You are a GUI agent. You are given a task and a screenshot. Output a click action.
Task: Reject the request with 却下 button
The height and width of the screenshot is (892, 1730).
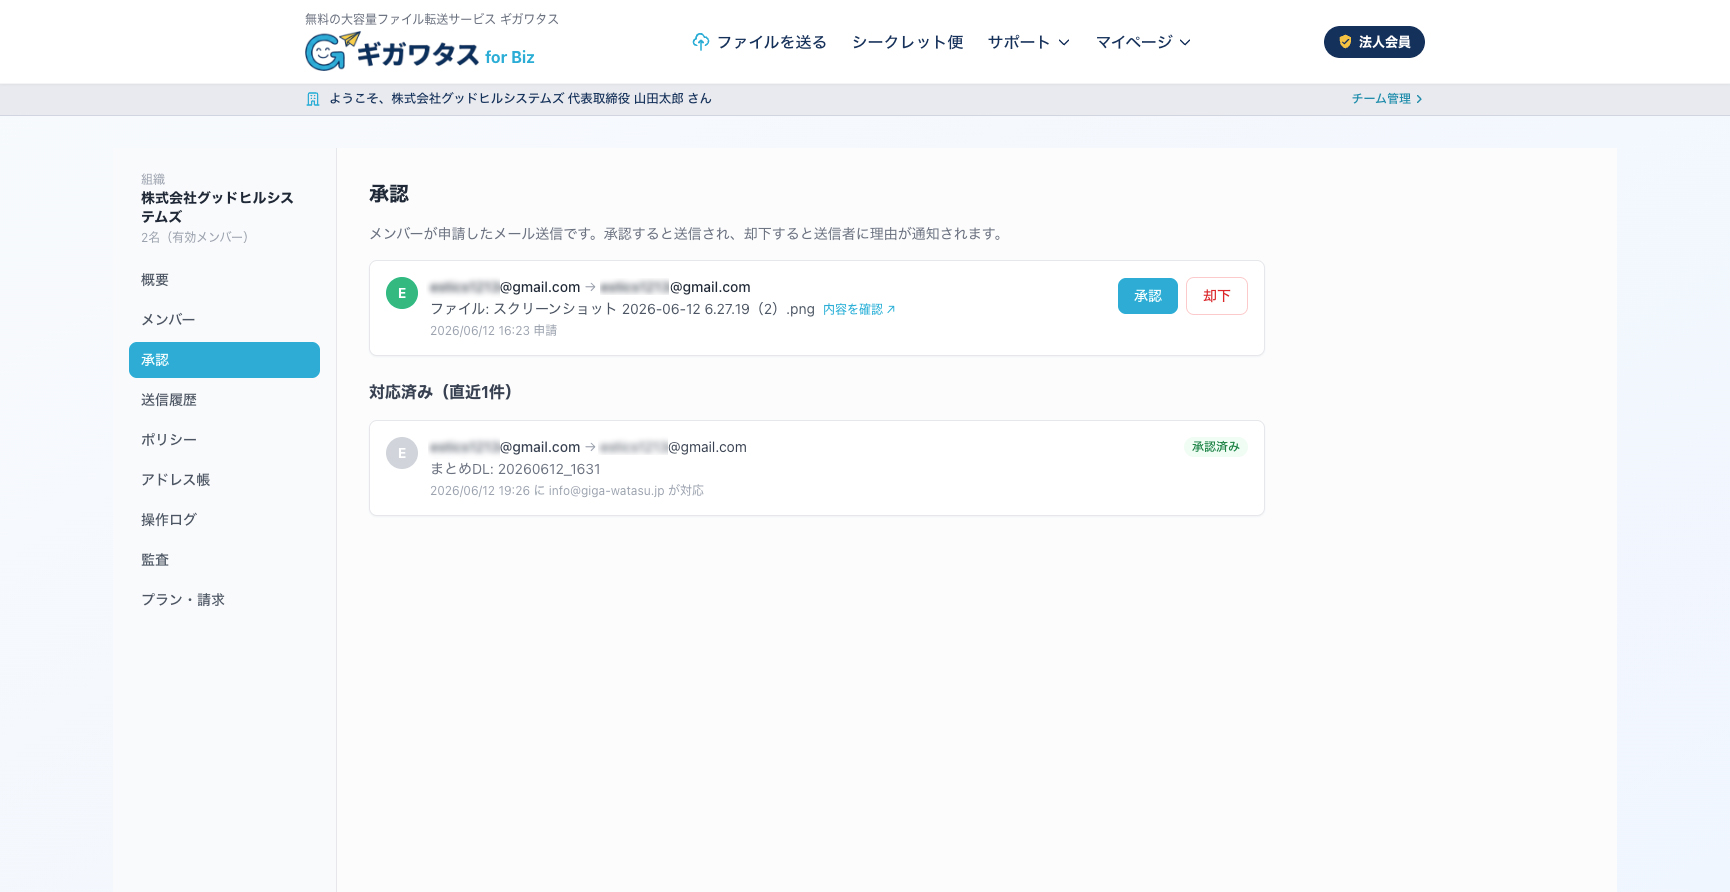(1216, 296)
